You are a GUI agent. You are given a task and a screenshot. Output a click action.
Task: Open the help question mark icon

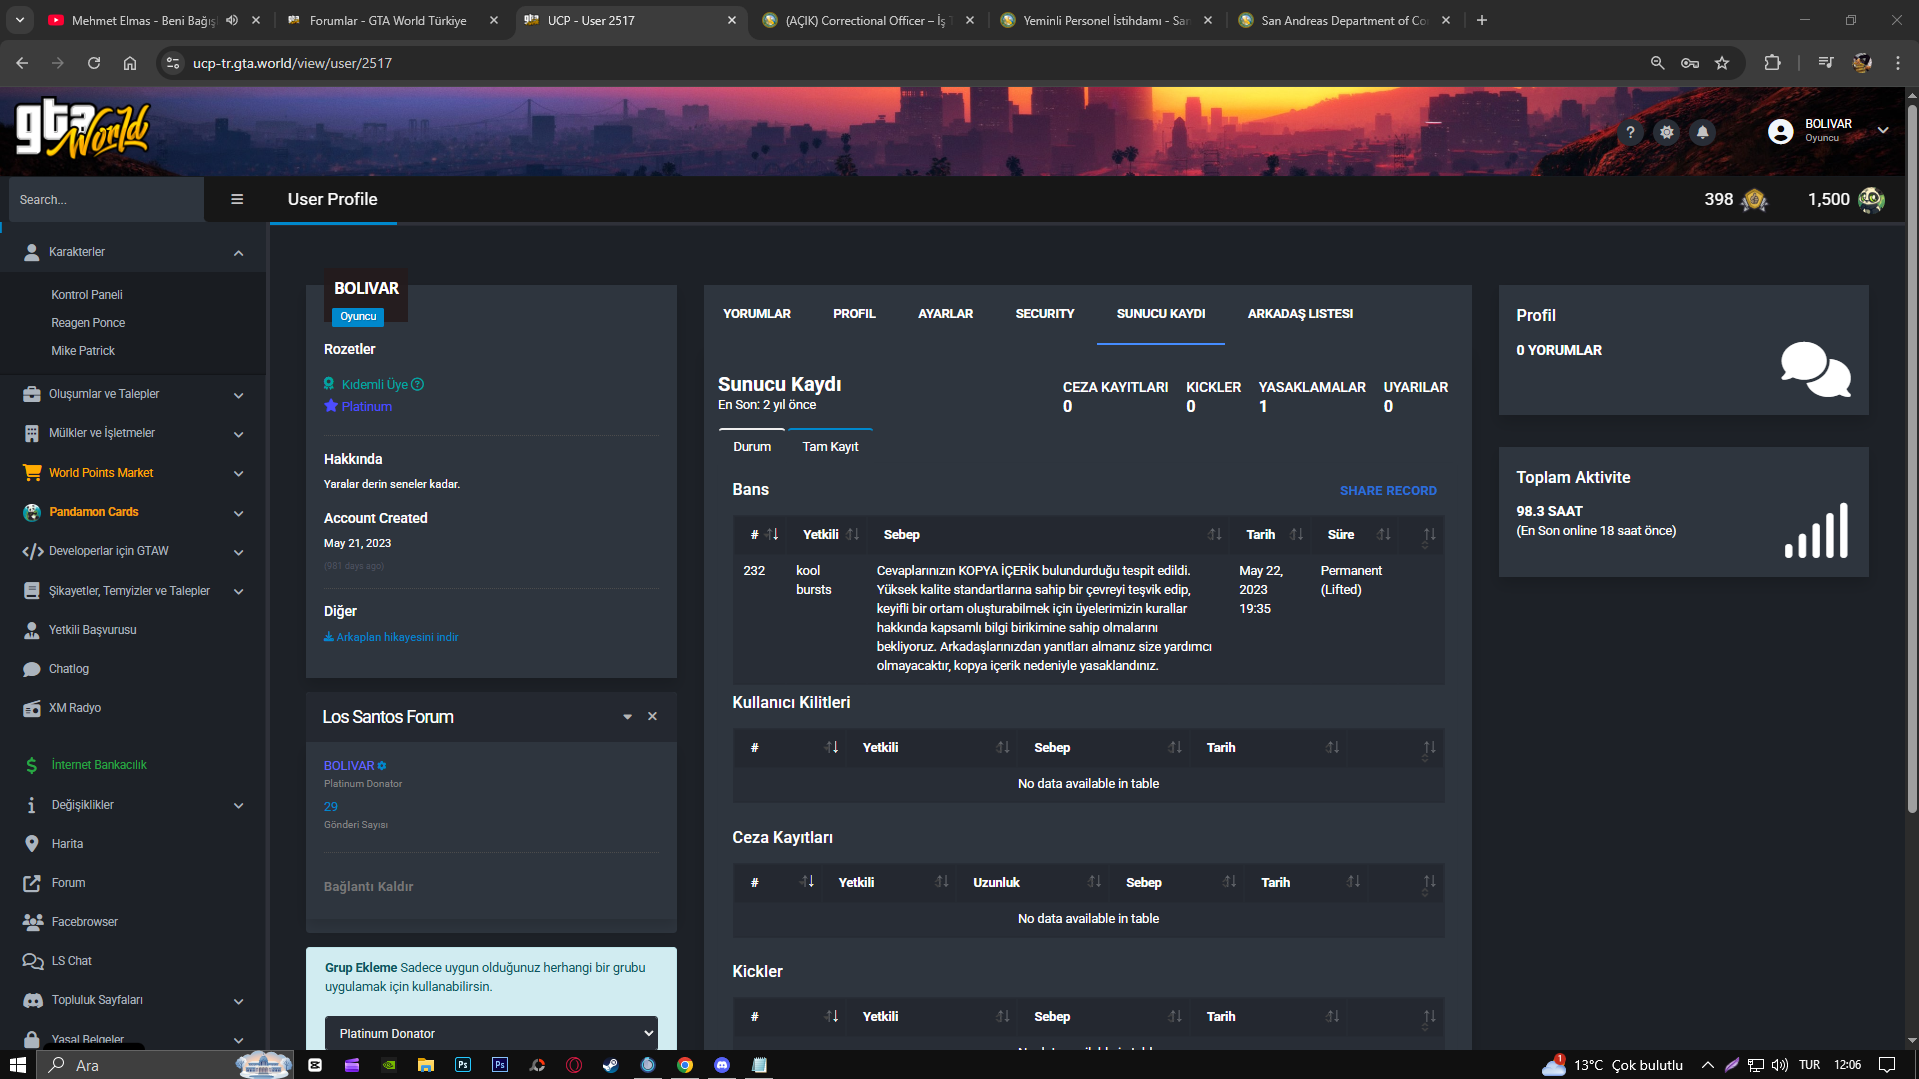1630,132
